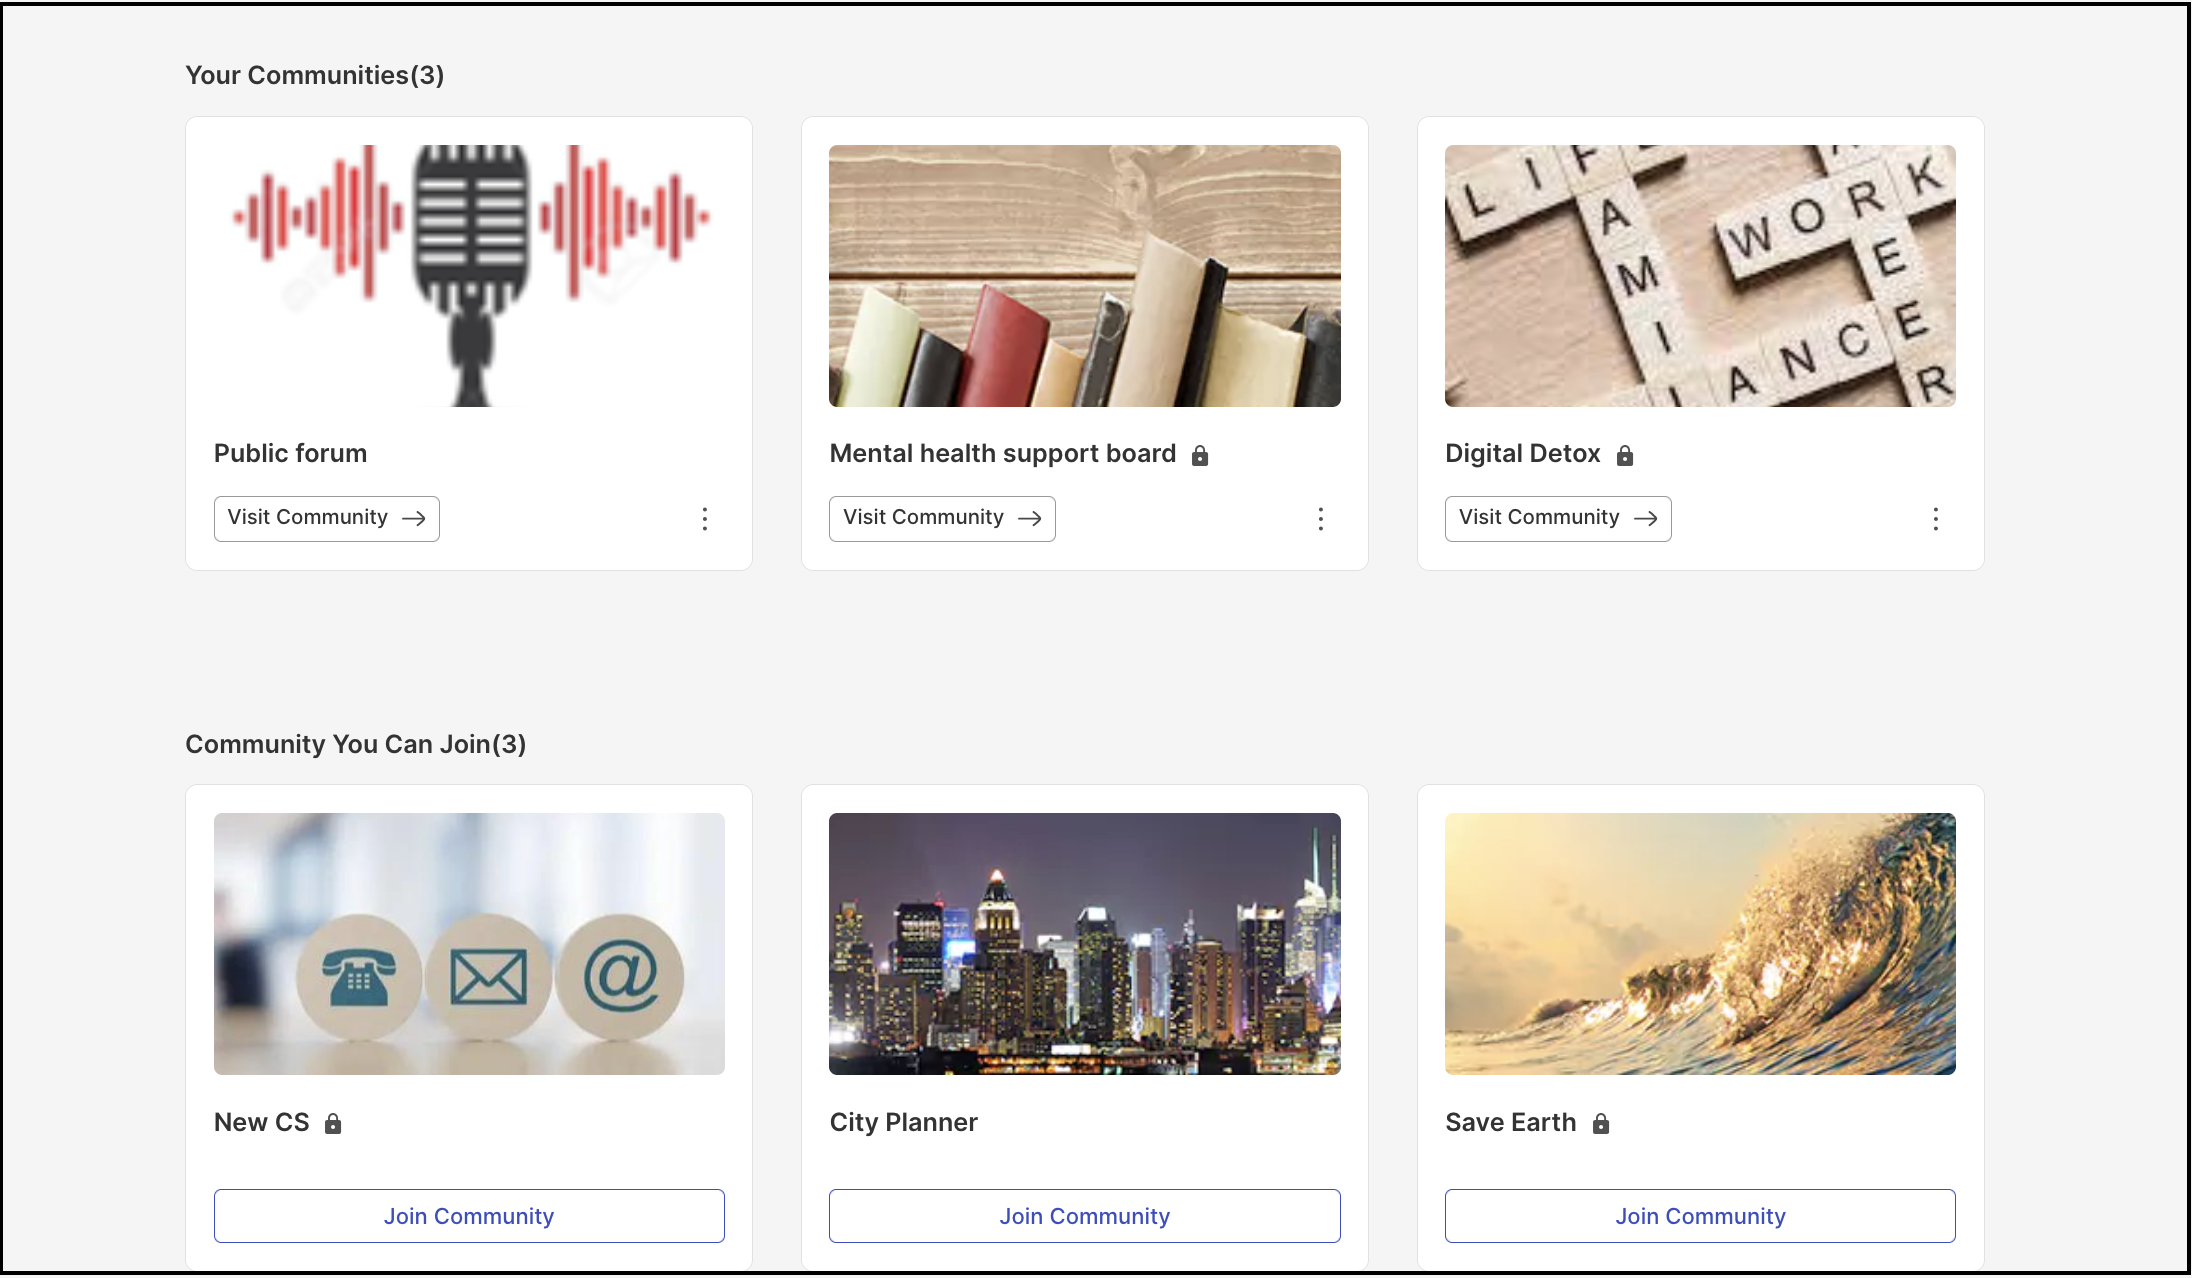Open the Public forum three-dot options menu
Viewport: 2192px width, 1278px height.
click(705, 519)
